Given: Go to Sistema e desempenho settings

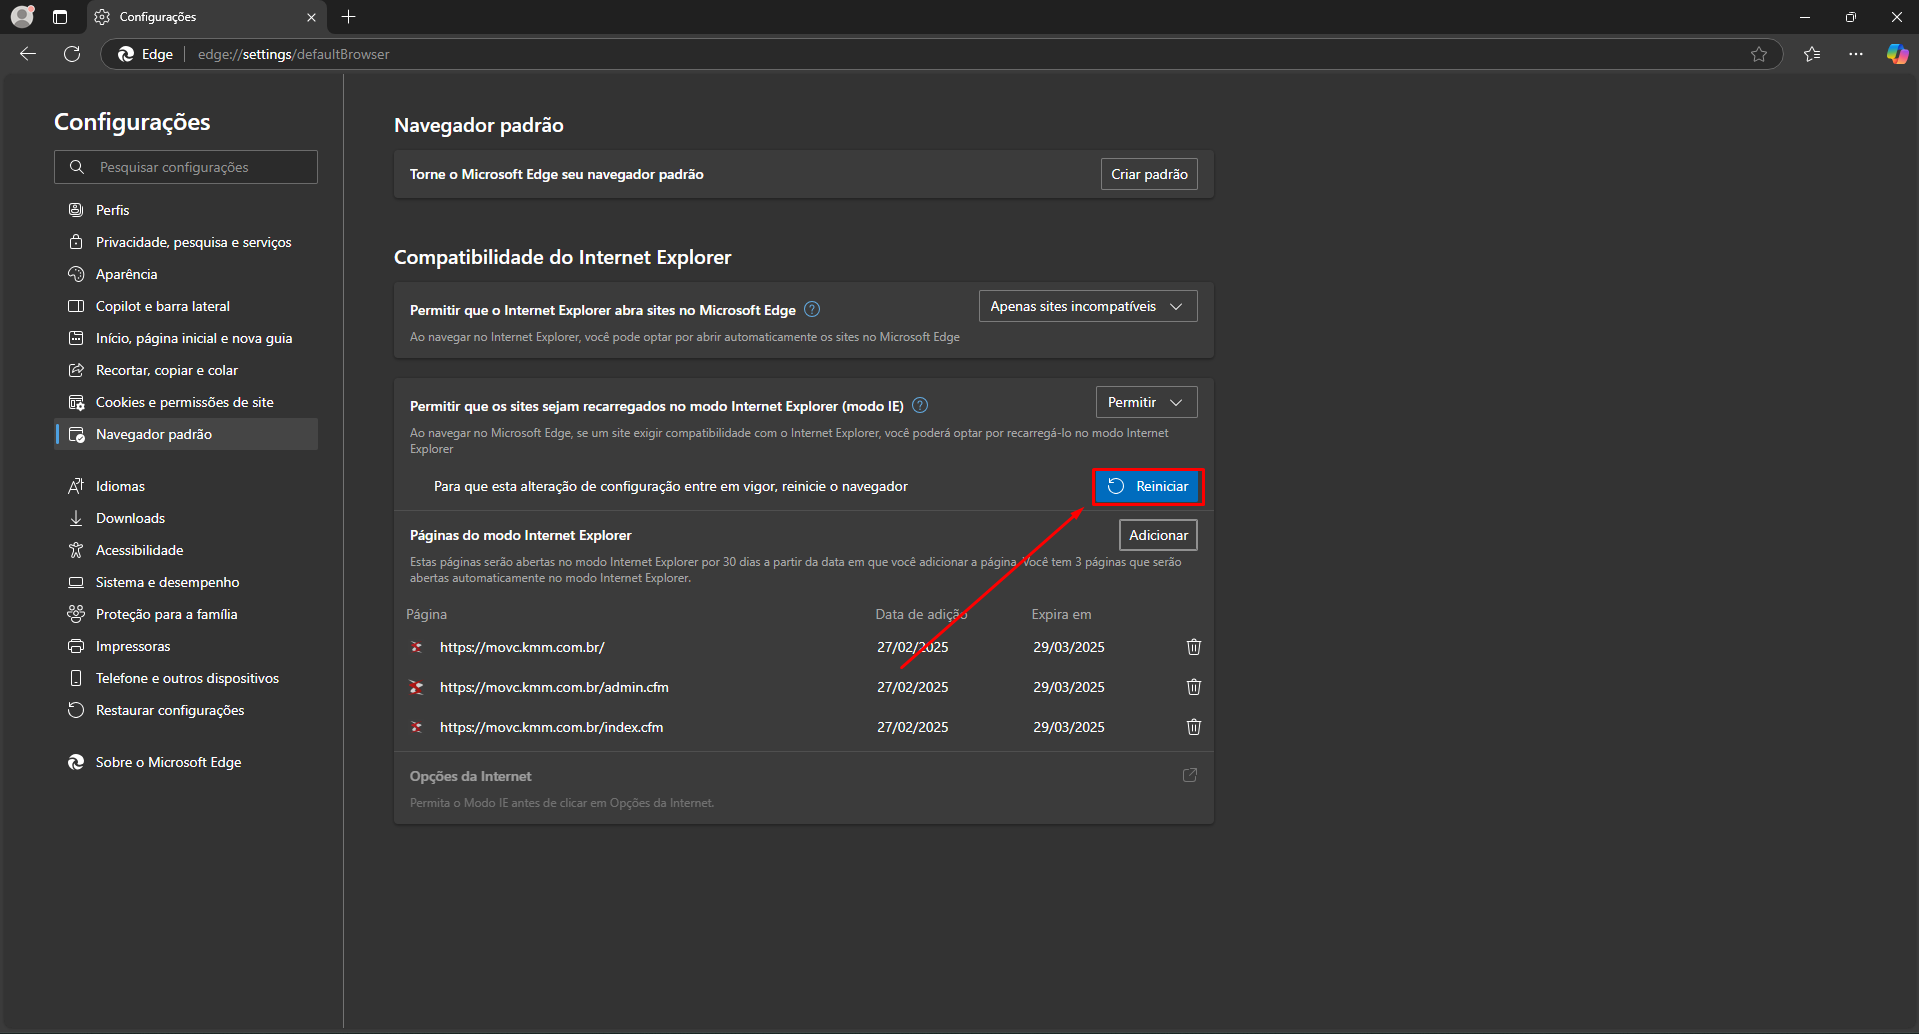Looking at the screenshot, I should (167, 582).
